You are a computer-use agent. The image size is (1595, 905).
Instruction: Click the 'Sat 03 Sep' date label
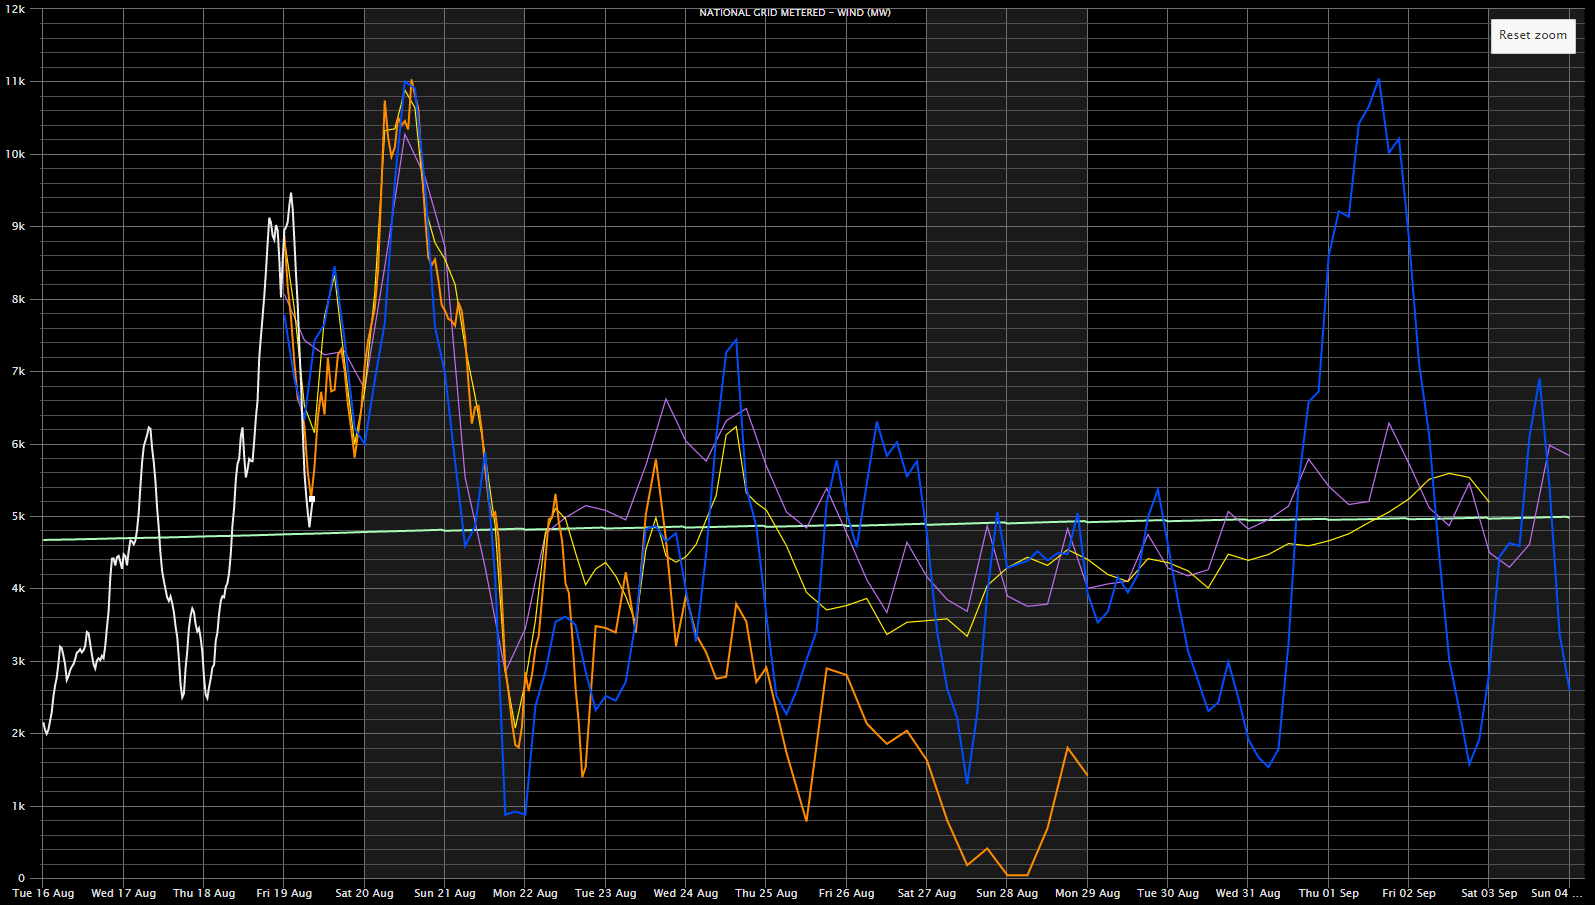coord(1489,893)
